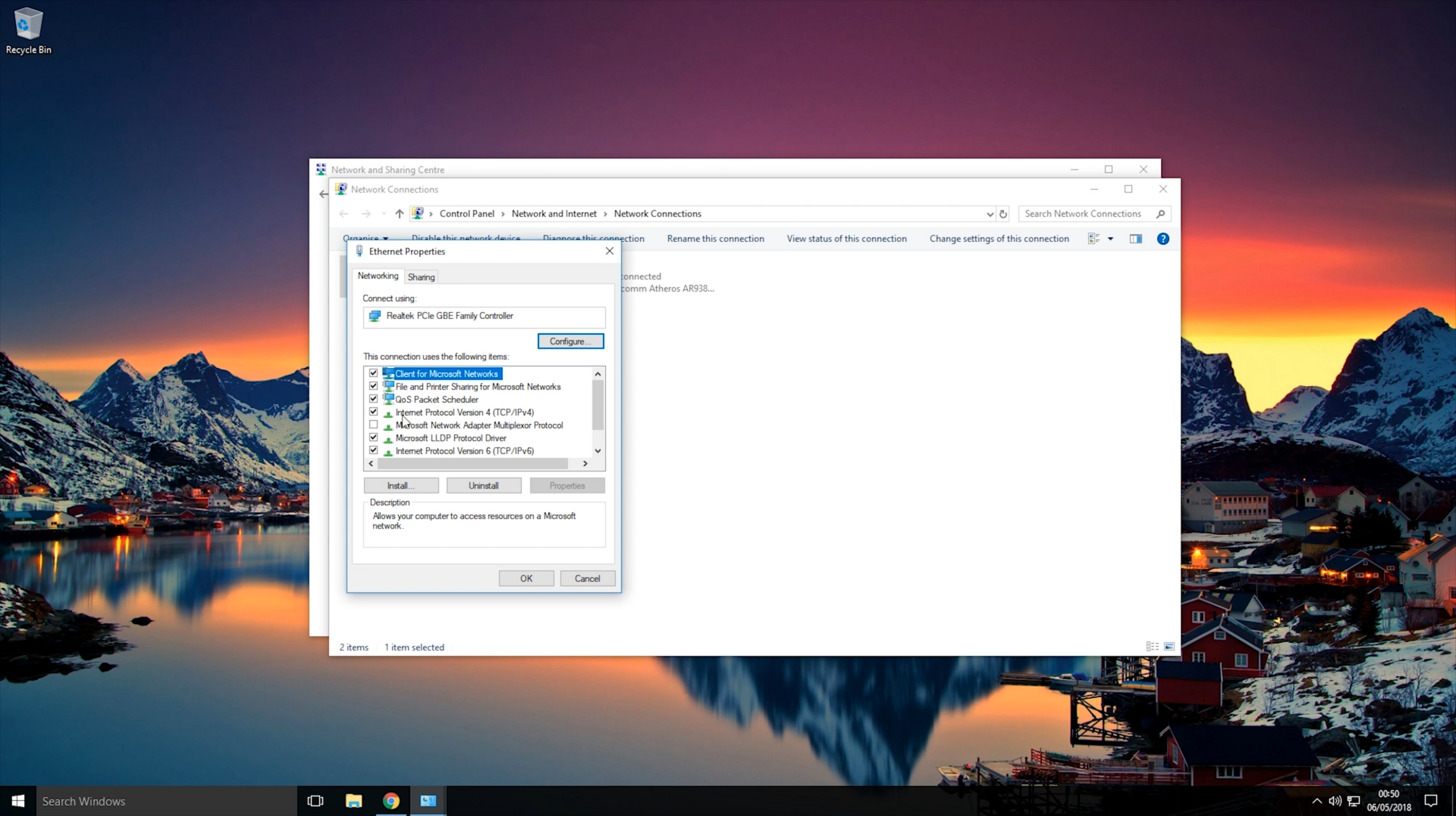The width and height of the screenshot is (1456, 816).
Task: Toggle the QoS Packet Scheduler checkbox
Action: tap(373, 399)
